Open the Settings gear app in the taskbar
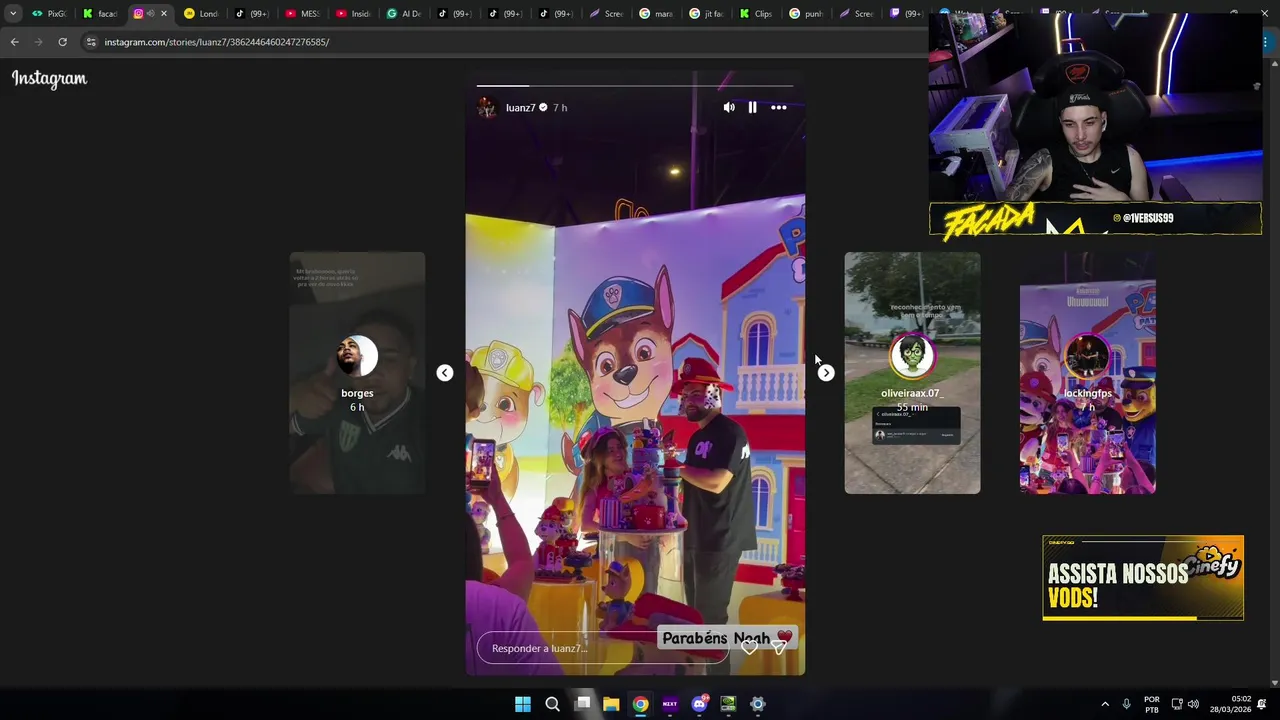This screenshot has width=1280, height=720. (758, 704)
